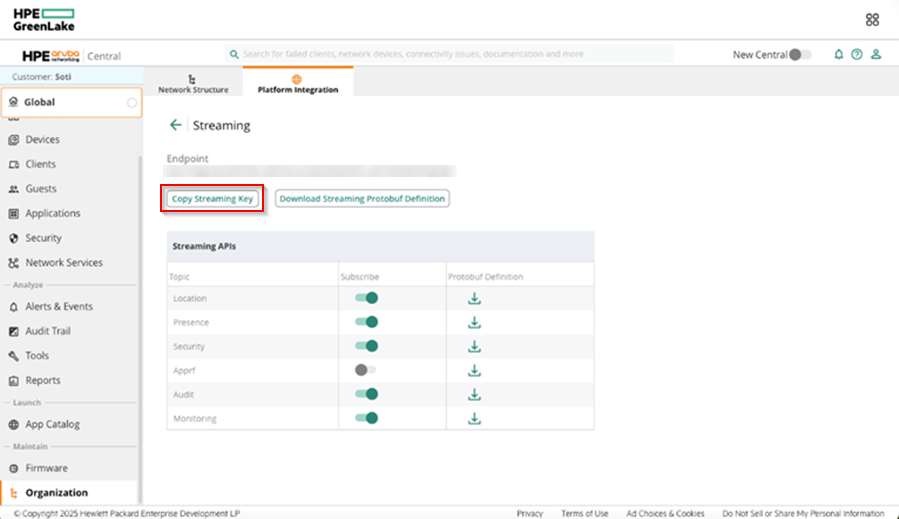Click Download Streaming Protobuf Definition button
Viewport: 899px width, 519px height.
[x=362, y=198]
